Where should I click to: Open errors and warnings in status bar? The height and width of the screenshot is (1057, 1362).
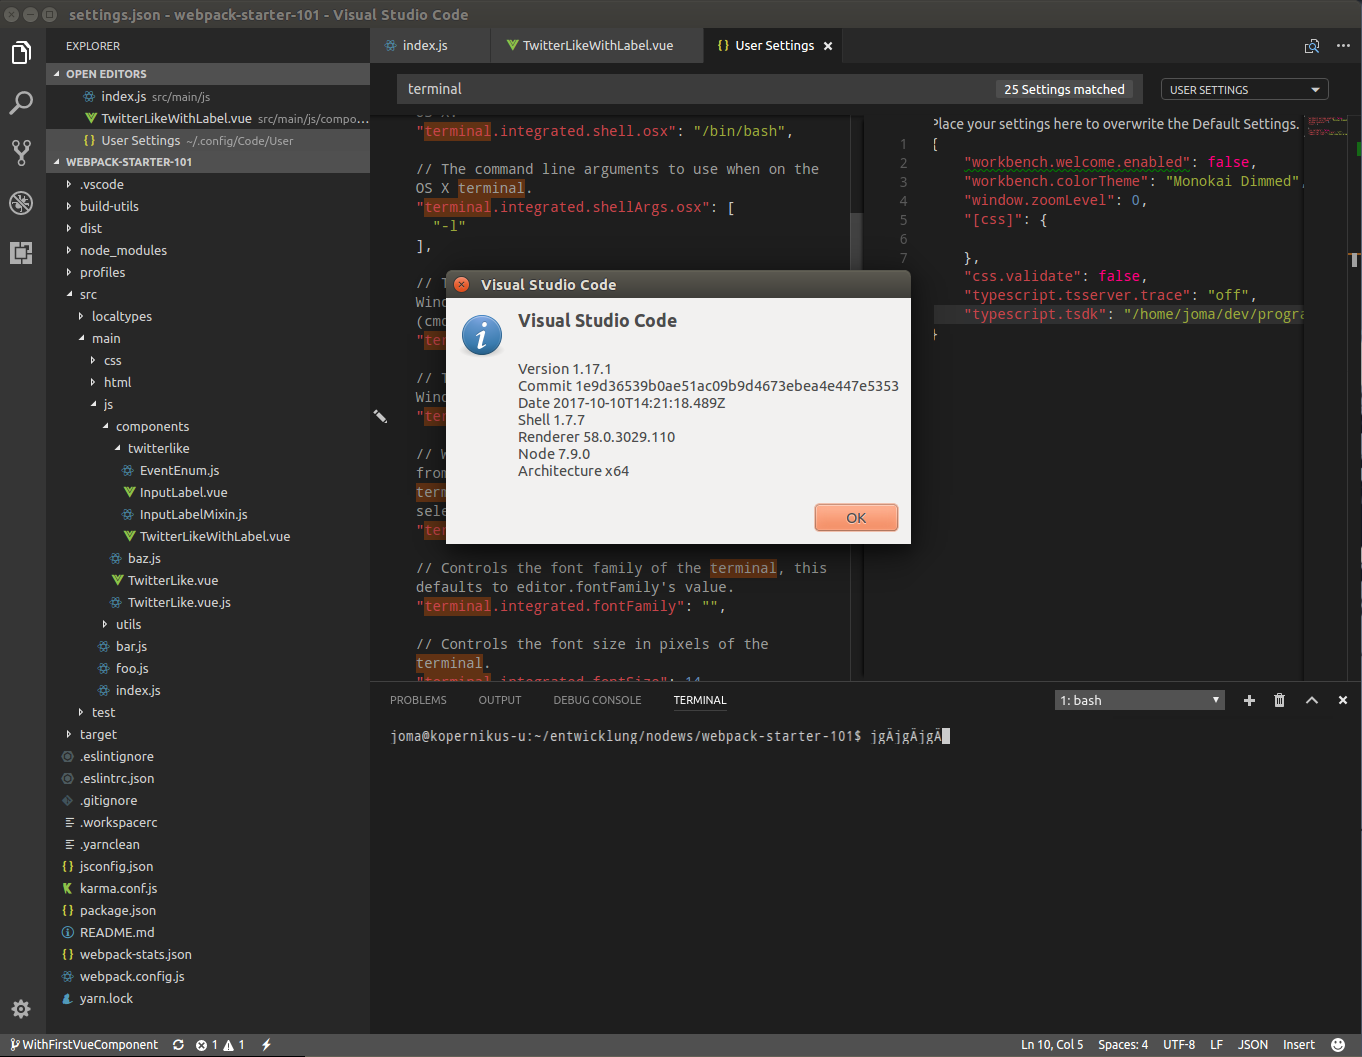coord(221,1045)
